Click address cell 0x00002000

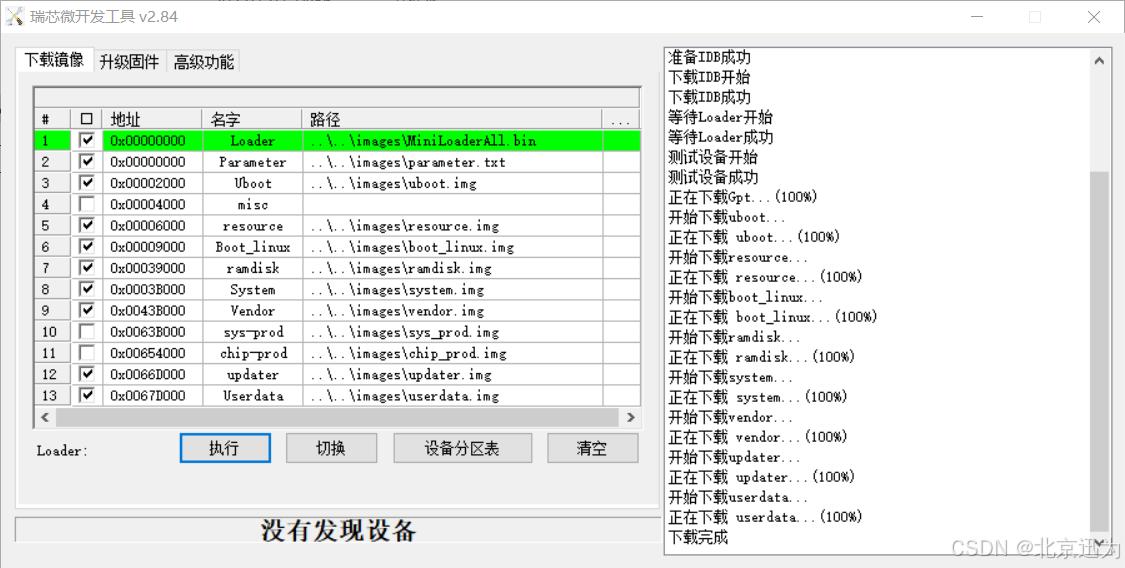[x=152, y=183]
